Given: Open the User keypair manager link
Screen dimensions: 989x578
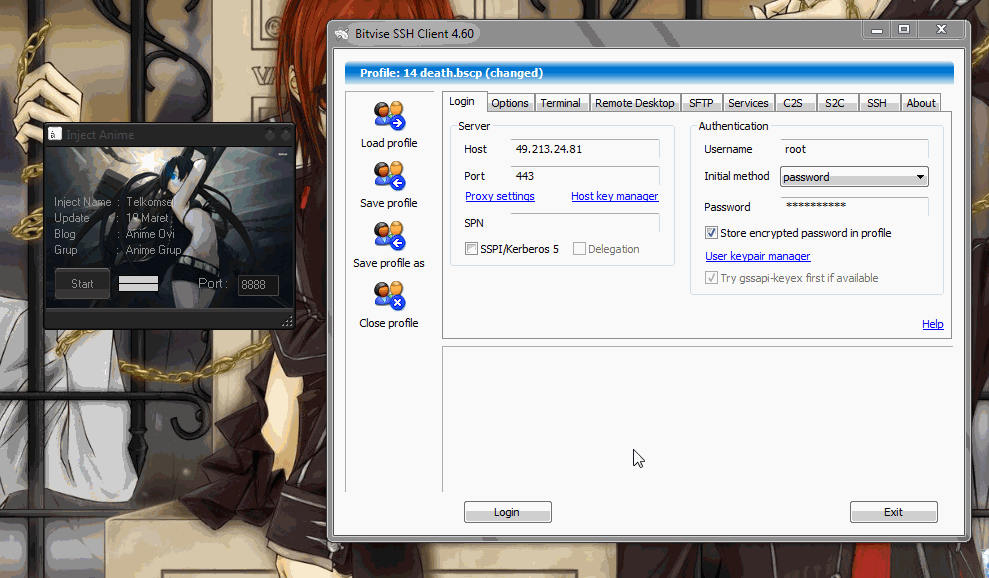Looking at the screenshot, I should (x=758, y=256).
